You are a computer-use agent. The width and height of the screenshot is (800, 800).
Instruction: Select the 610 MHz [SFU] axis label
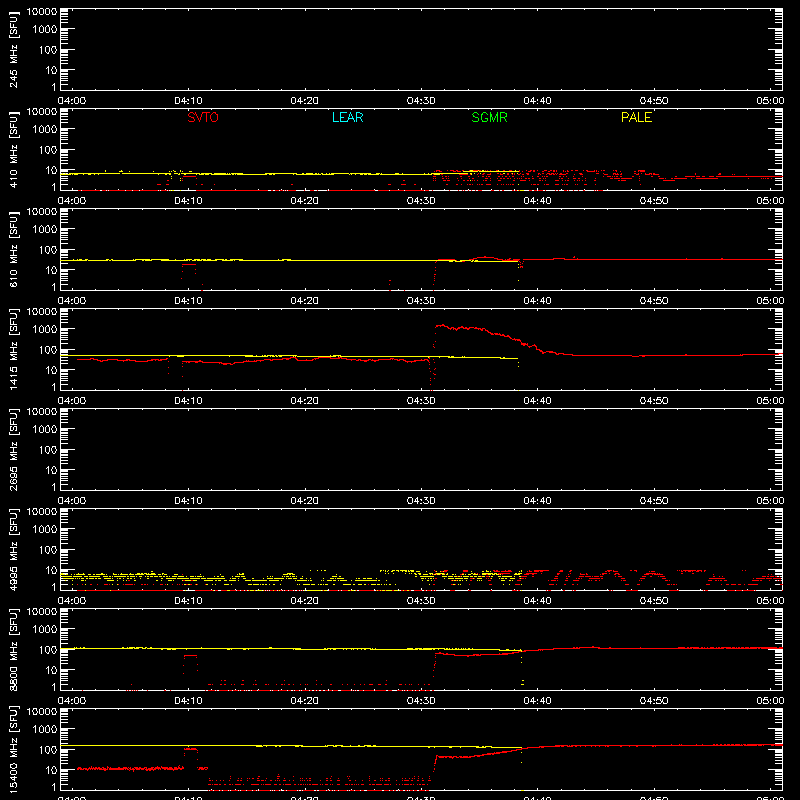[x=13, y=249]
